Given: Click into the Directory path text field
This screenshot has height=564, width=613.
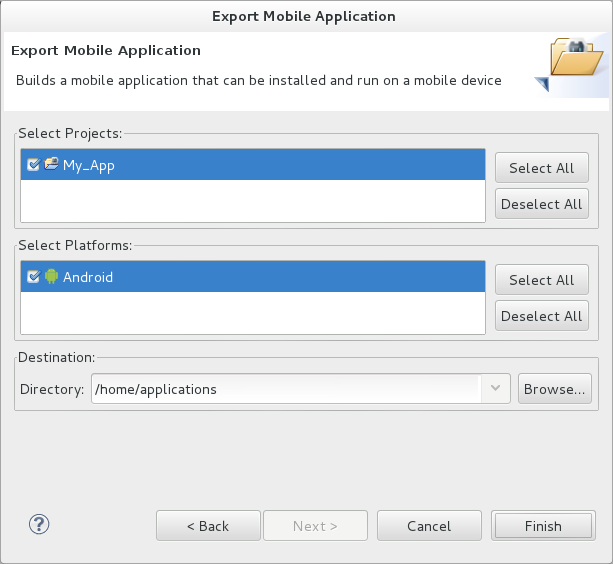Looking at the screenshot, I should [x=285, y=389].
